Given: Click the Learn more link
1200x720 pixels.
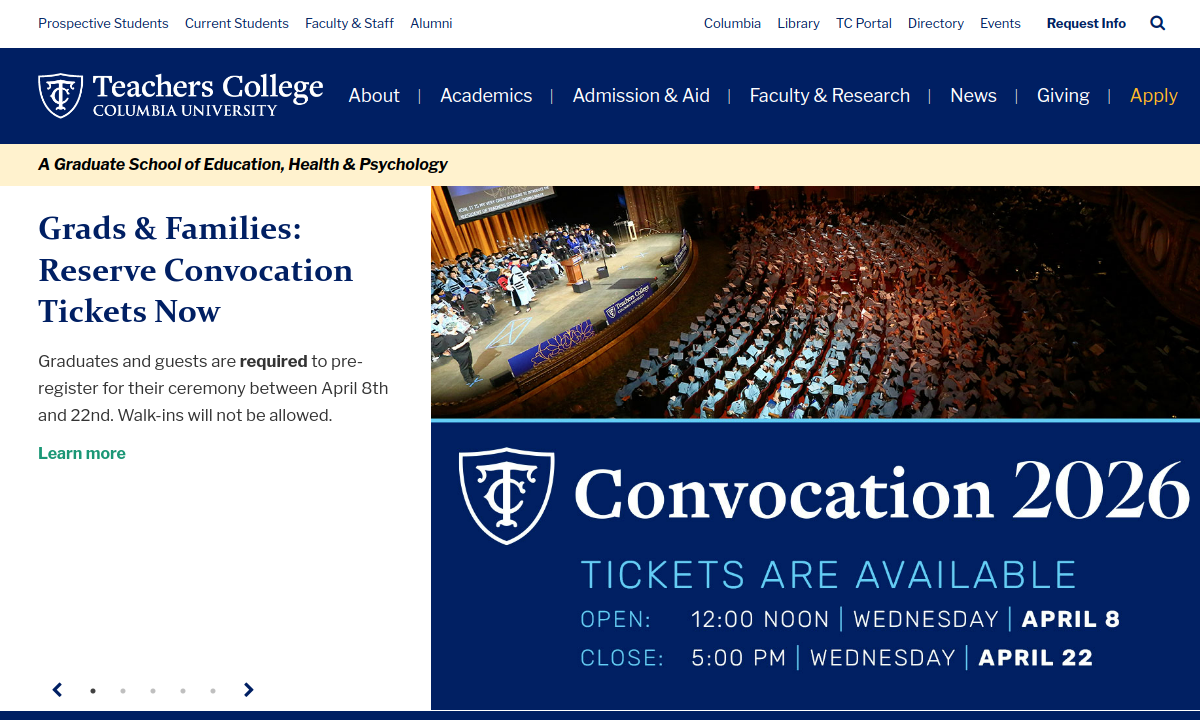Looking at the screenshot, I should (x=82, y=453).
